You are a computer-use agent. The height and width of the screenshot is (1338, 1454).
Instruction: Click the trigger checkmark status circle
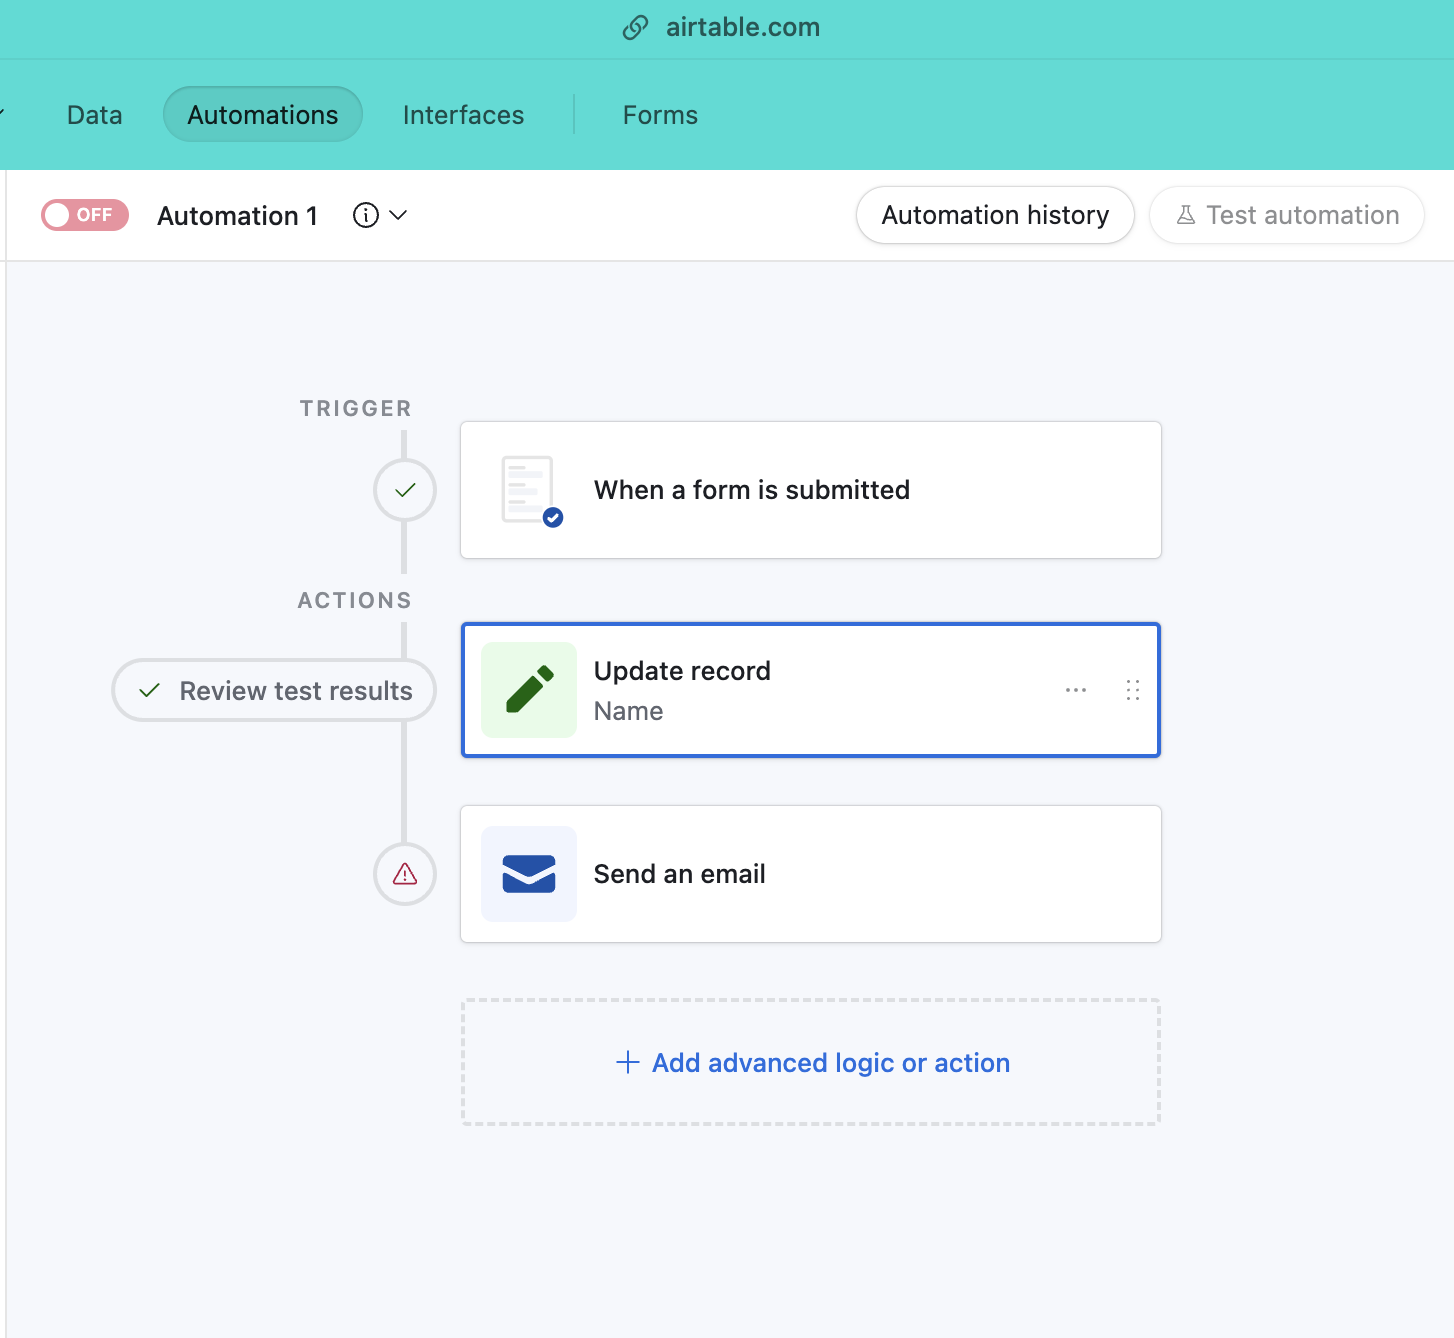click(x=405, y=490)
